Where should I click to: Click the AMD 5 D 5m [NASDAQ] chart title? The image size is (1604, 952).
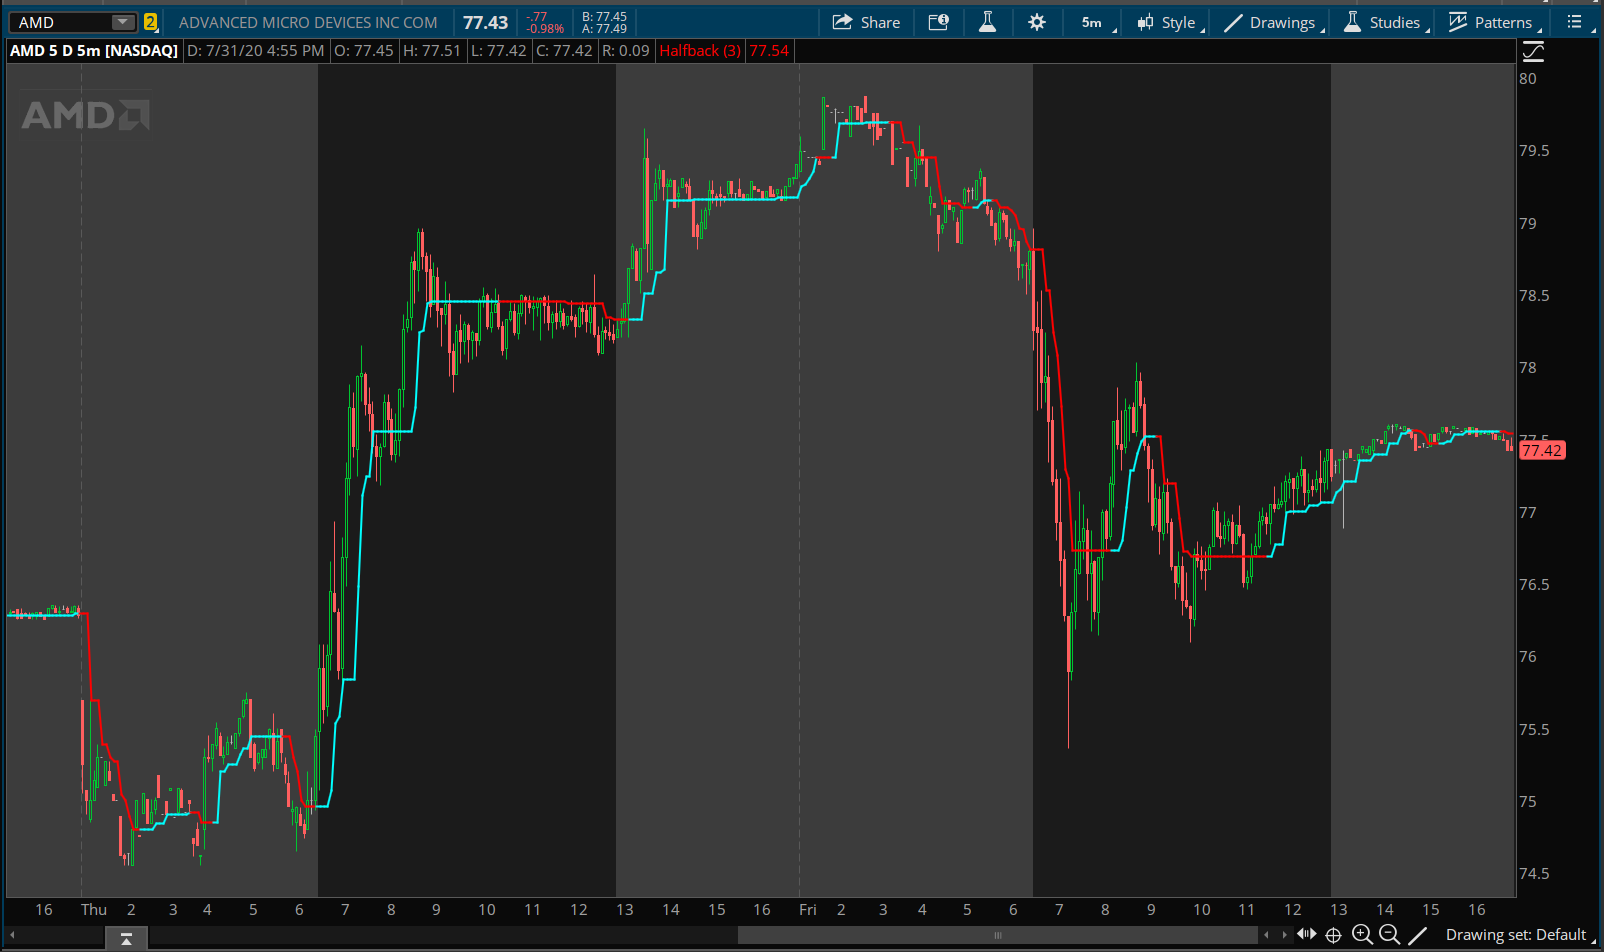point(94,50)
